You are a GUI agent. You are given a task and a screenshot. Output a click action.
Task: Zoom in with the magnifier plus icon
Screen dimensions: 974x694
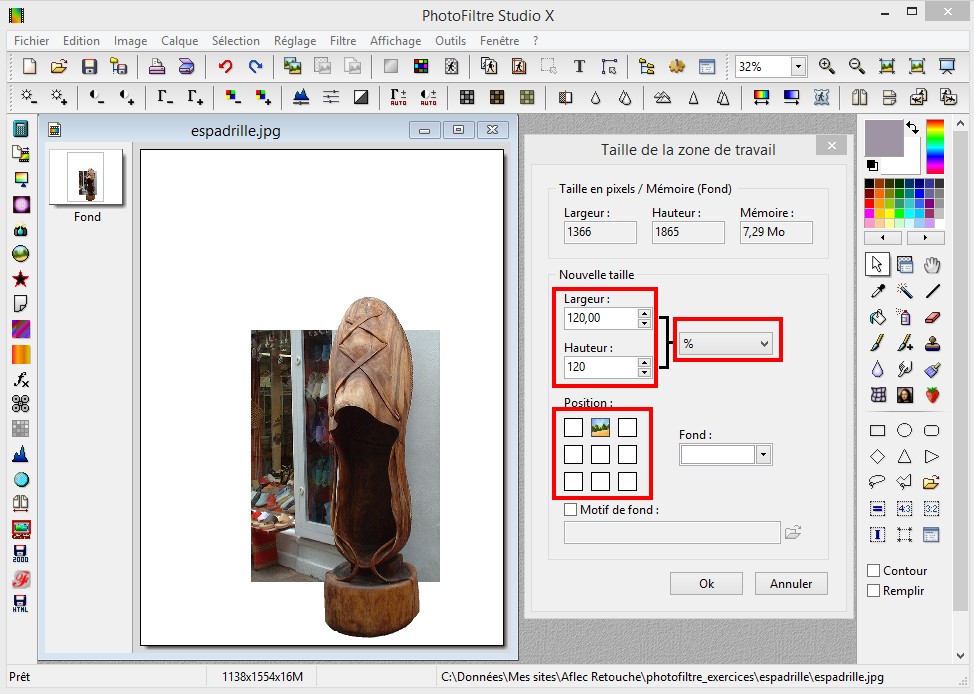826,66
